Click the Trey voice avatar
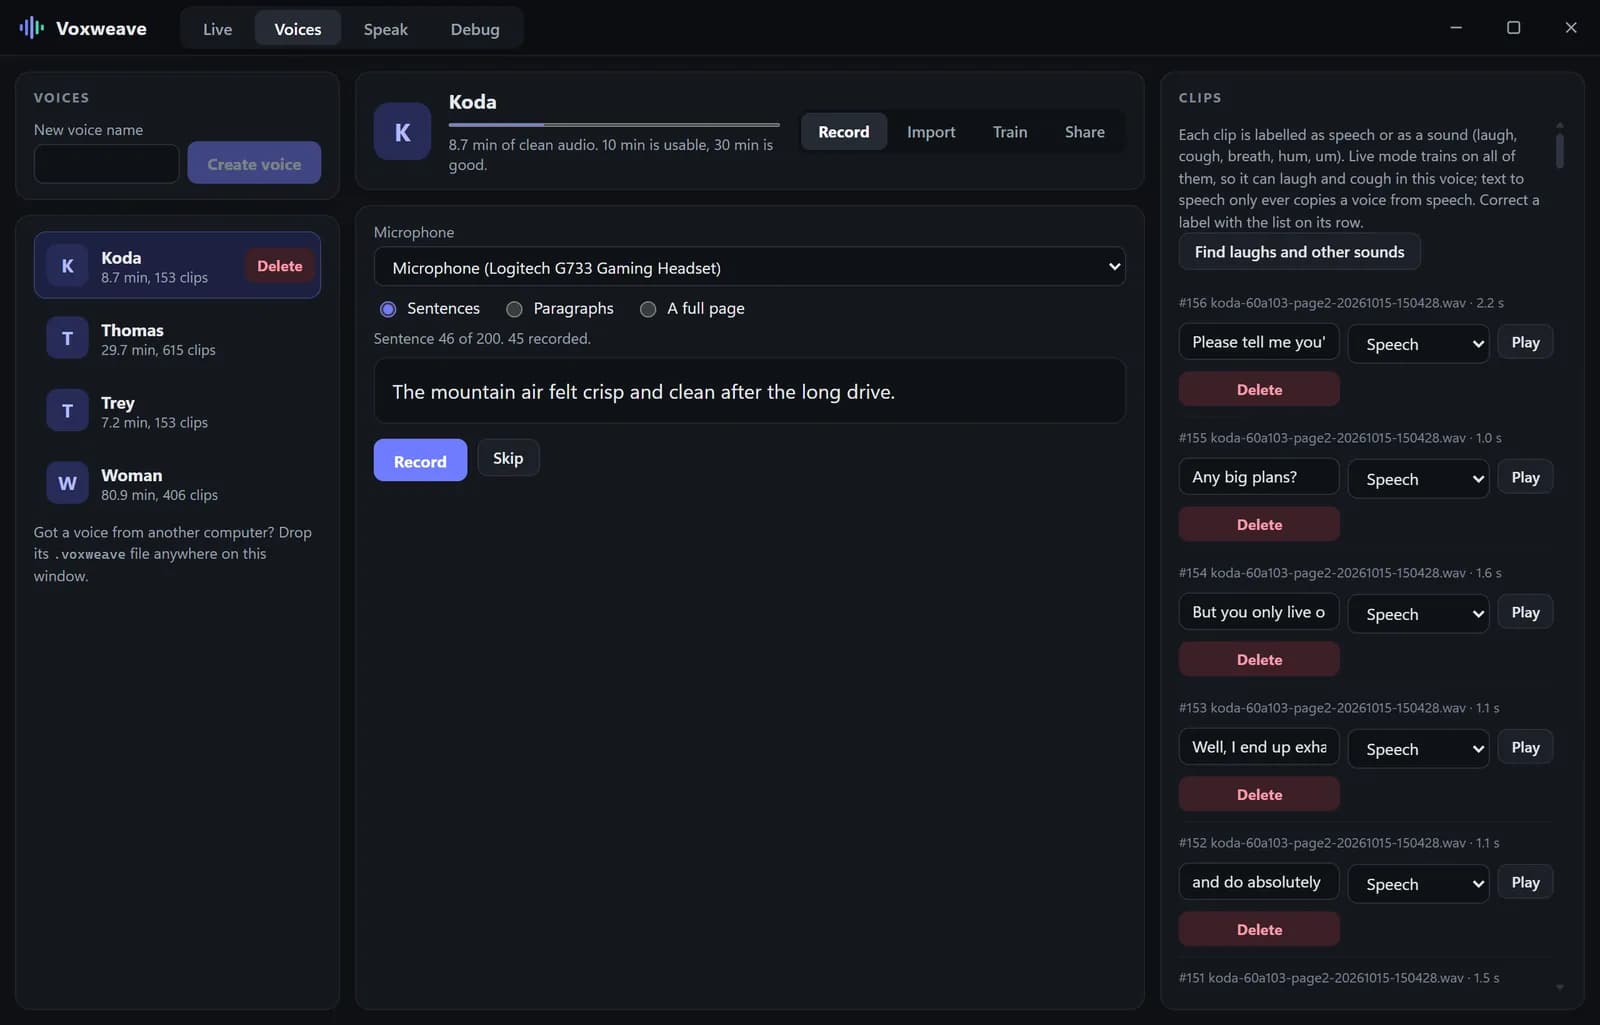Image resolution: width=1600 pixels, height=1025 pixels. 67,411
